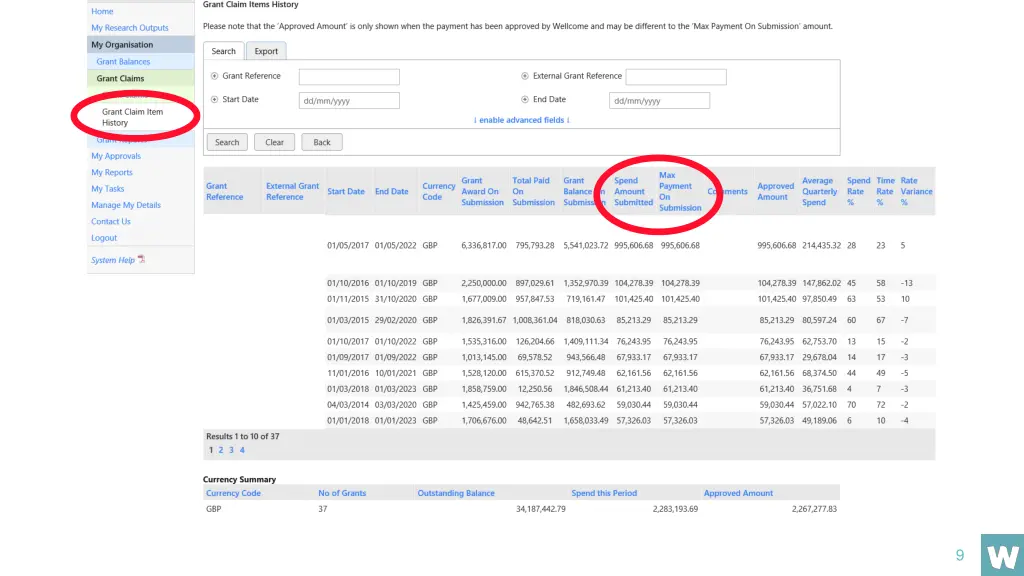Screen dimensions: 1024x576
Task: Sort by the table's End Date column header
Action: (392, 191)
